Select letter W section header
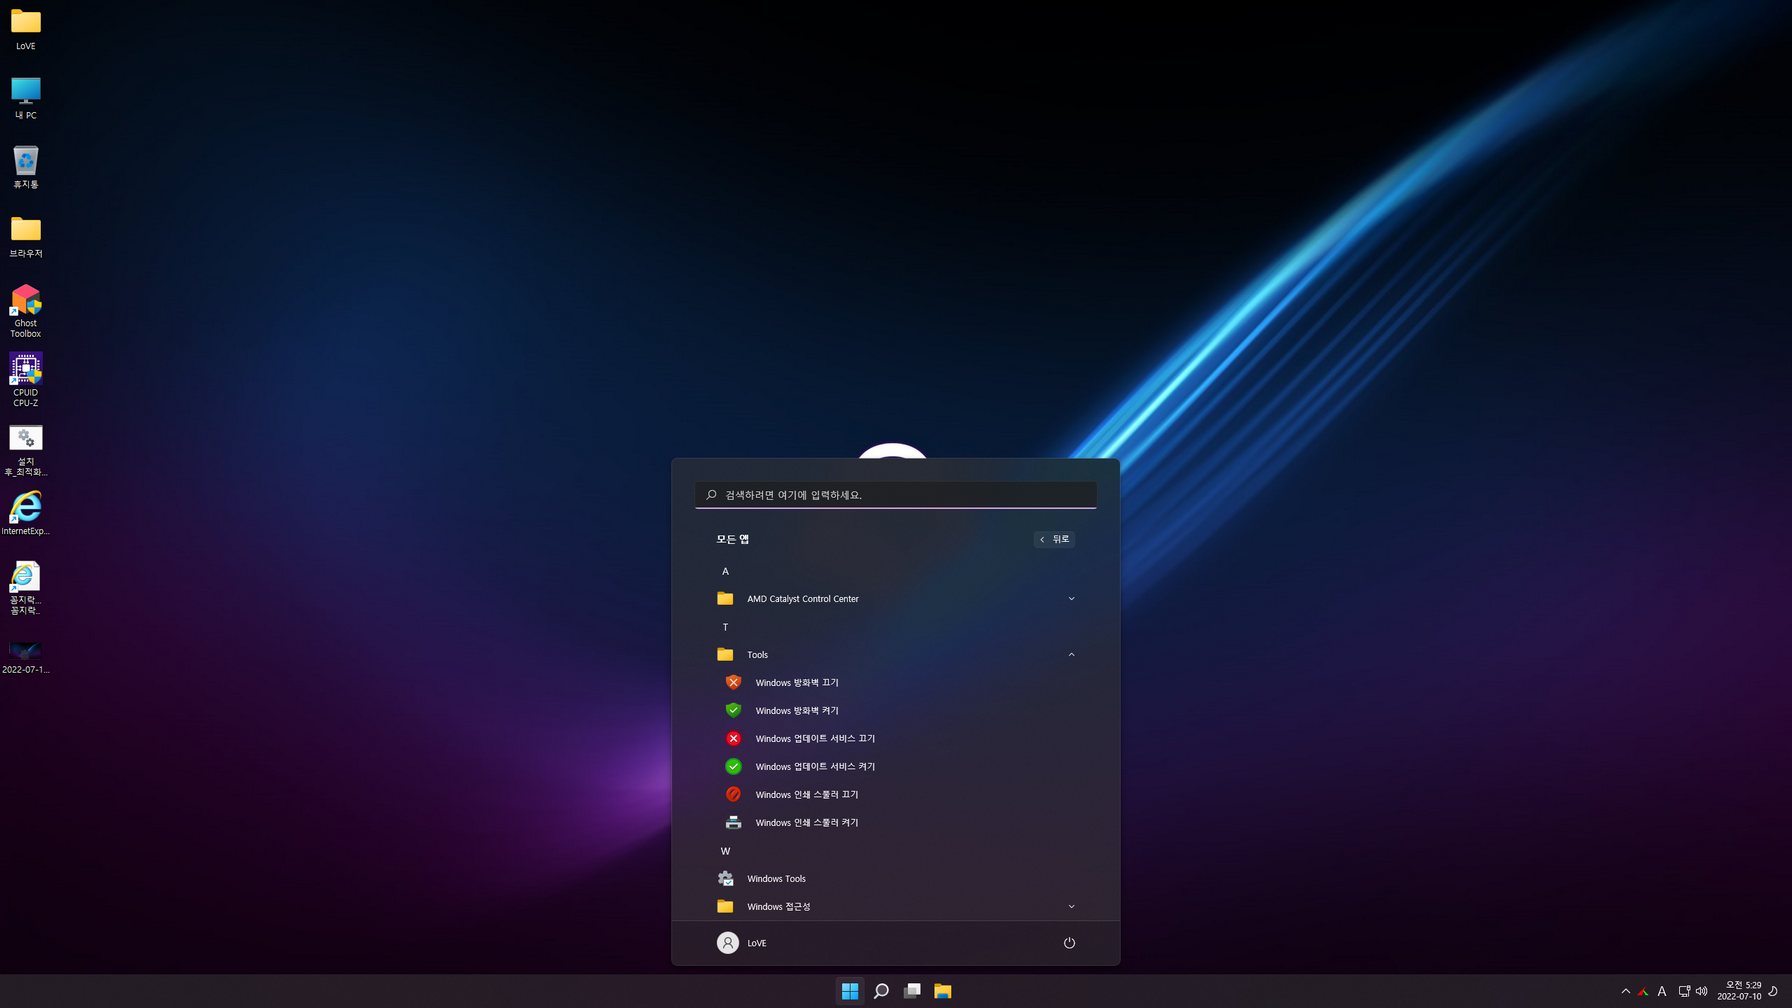The image size is (1792, 1008). coord(725,851)
